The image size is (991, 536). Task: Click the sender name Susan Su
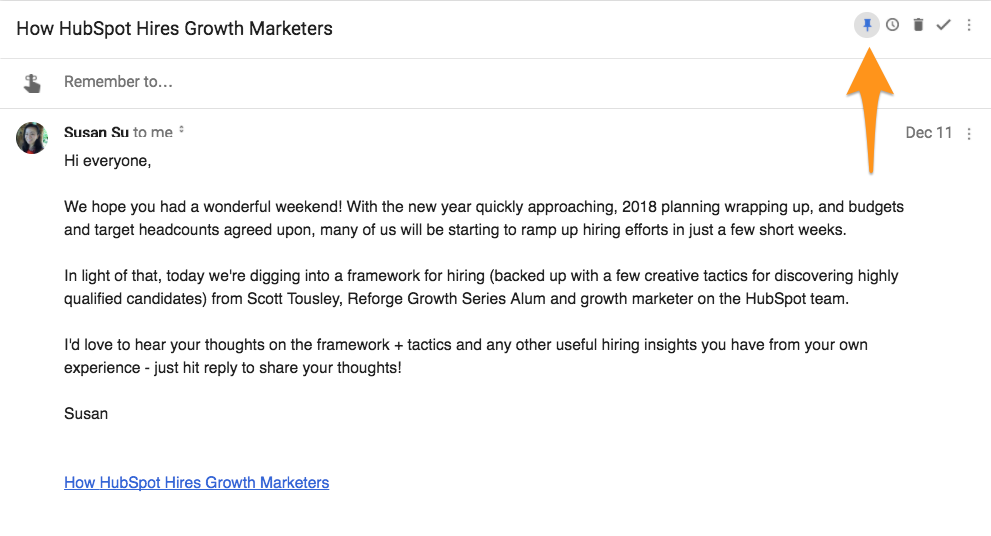[96, 132]
